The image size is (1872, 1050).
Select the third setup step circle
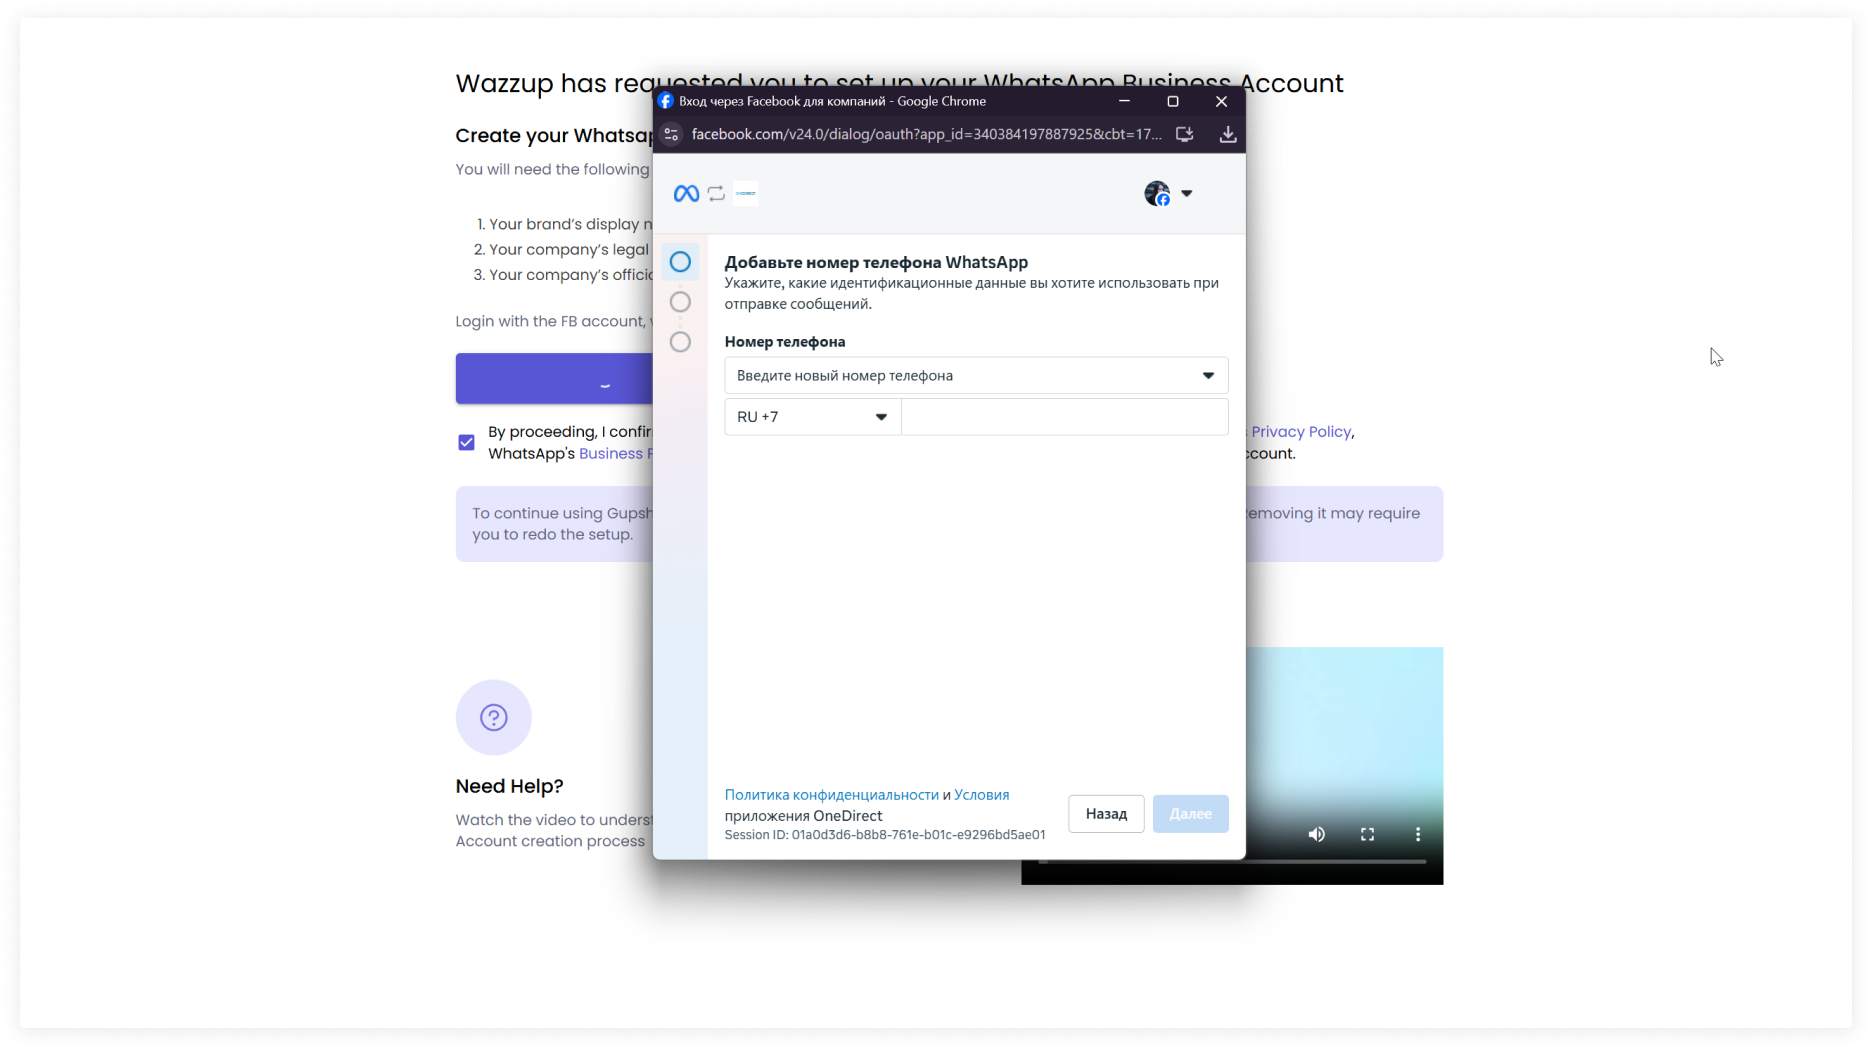(680, 342)
